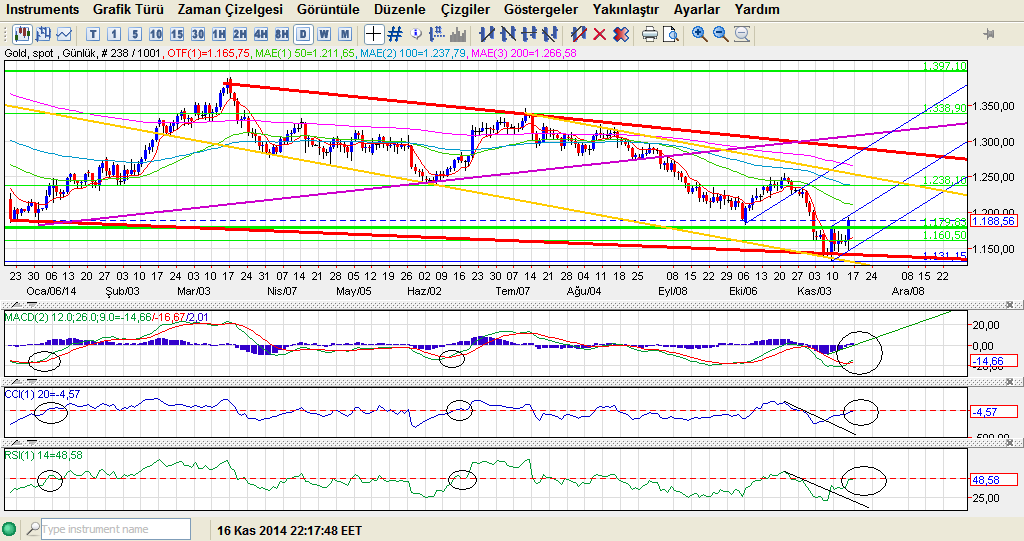Click the pin toolbar icon
Image resolution: width=1024 pixels, height=541 pixels.
coord(989,33)
